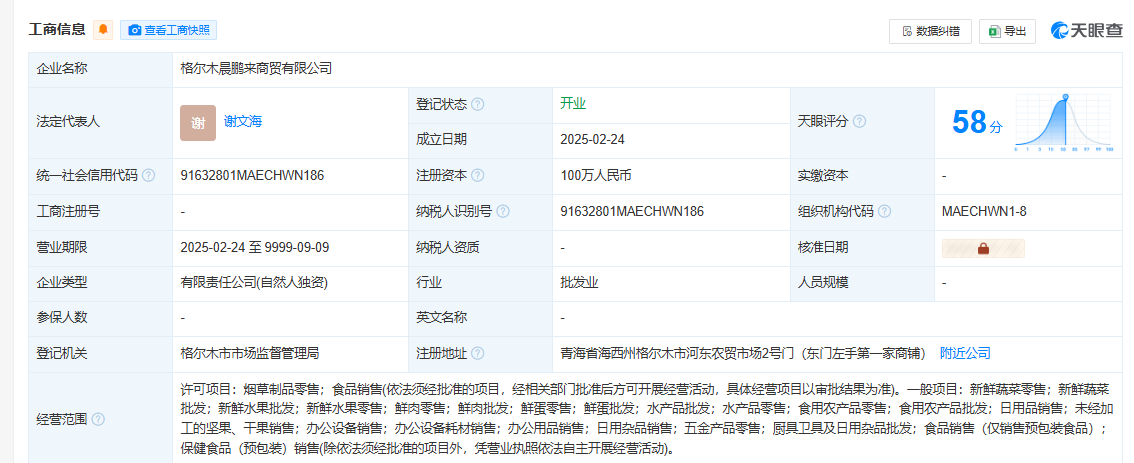Click the 企业名称 label cell

101,69
